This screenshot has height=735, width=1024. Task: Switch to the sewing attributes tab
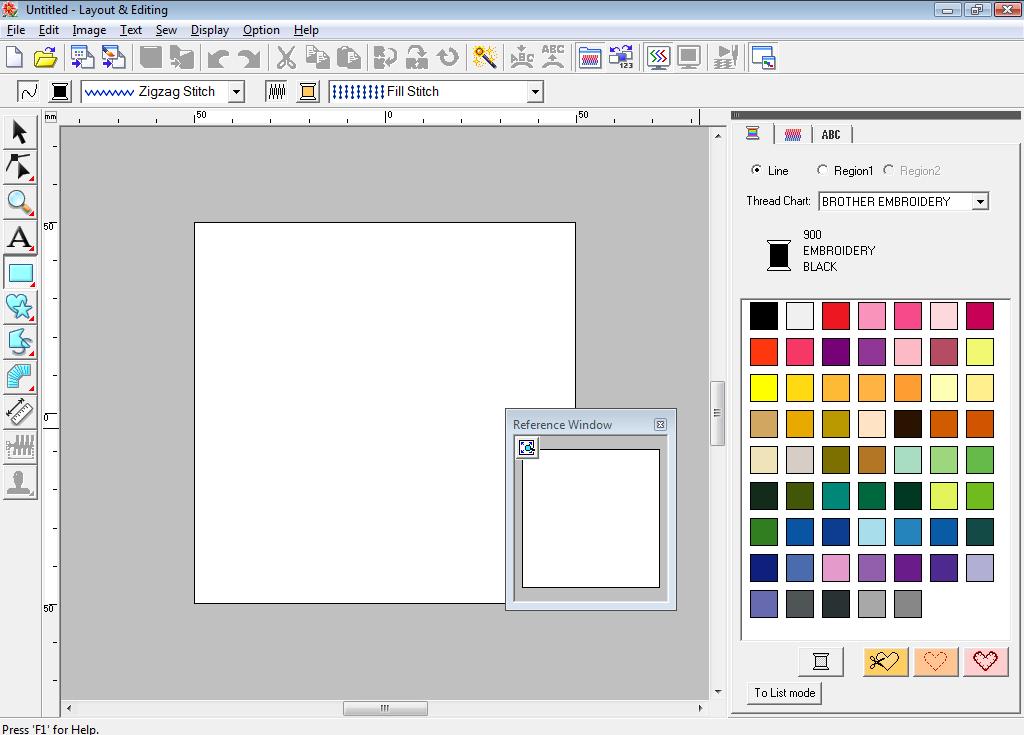tap(792, 134)
